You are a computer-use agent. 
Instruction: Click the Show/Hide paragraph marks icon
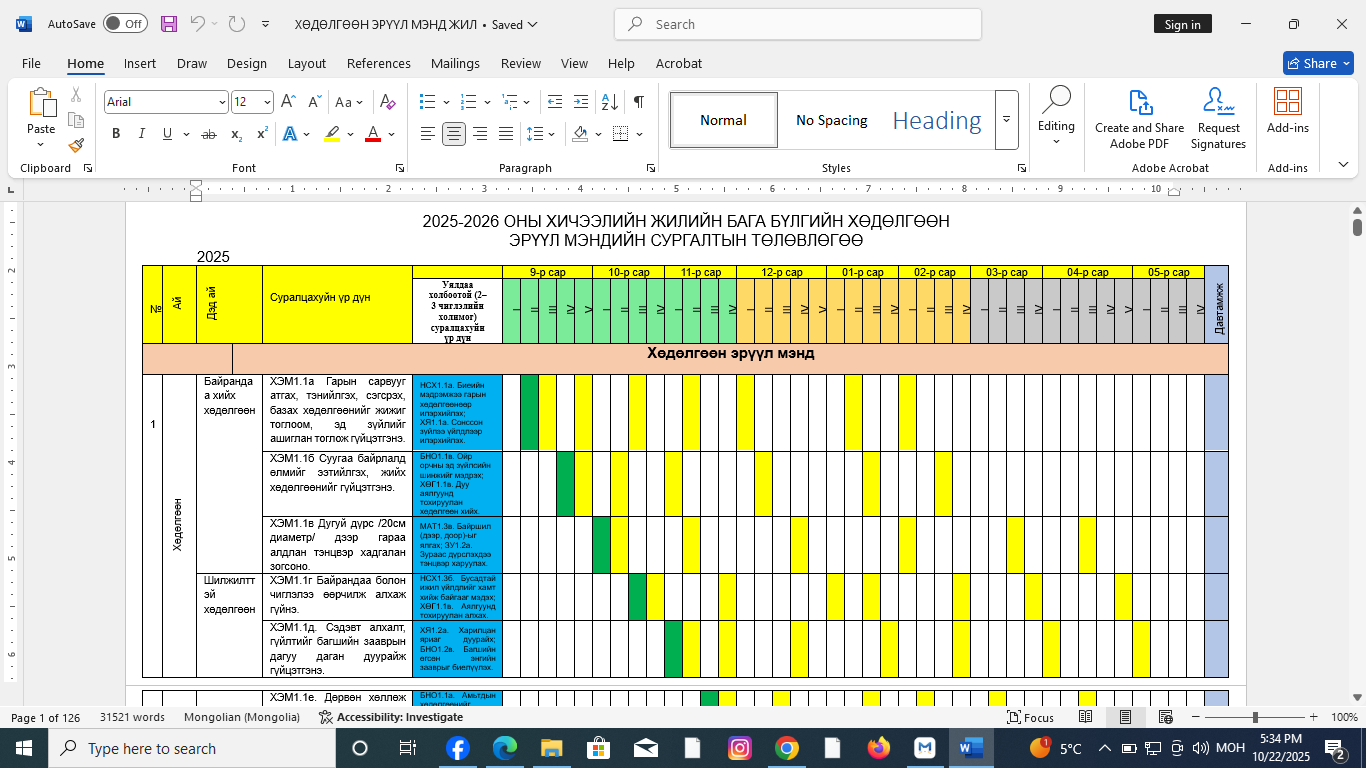638,102
